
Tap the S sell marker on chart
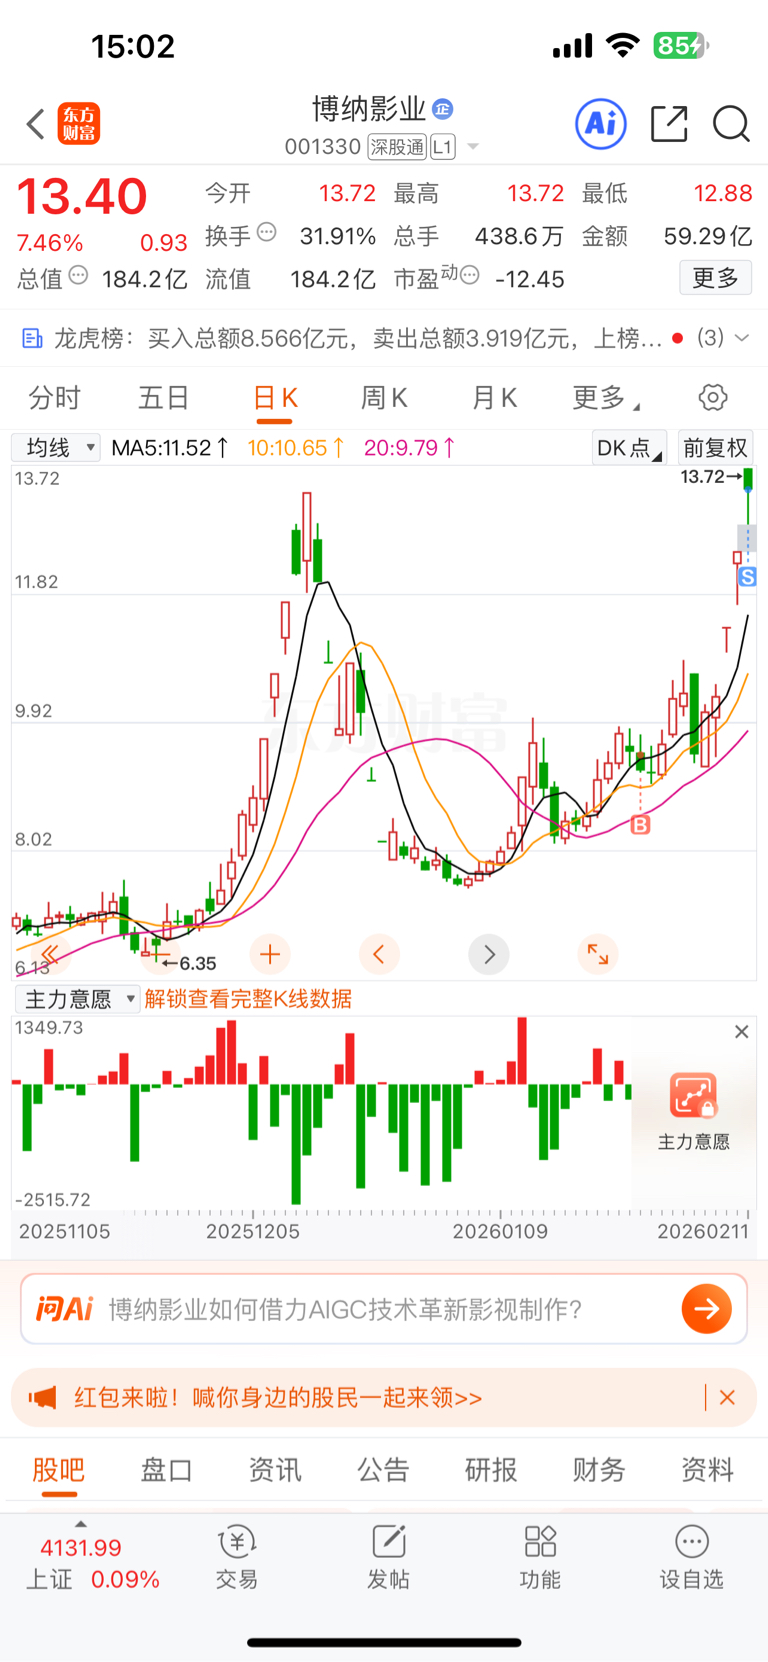pyautogui.click(x=747, y=577)
